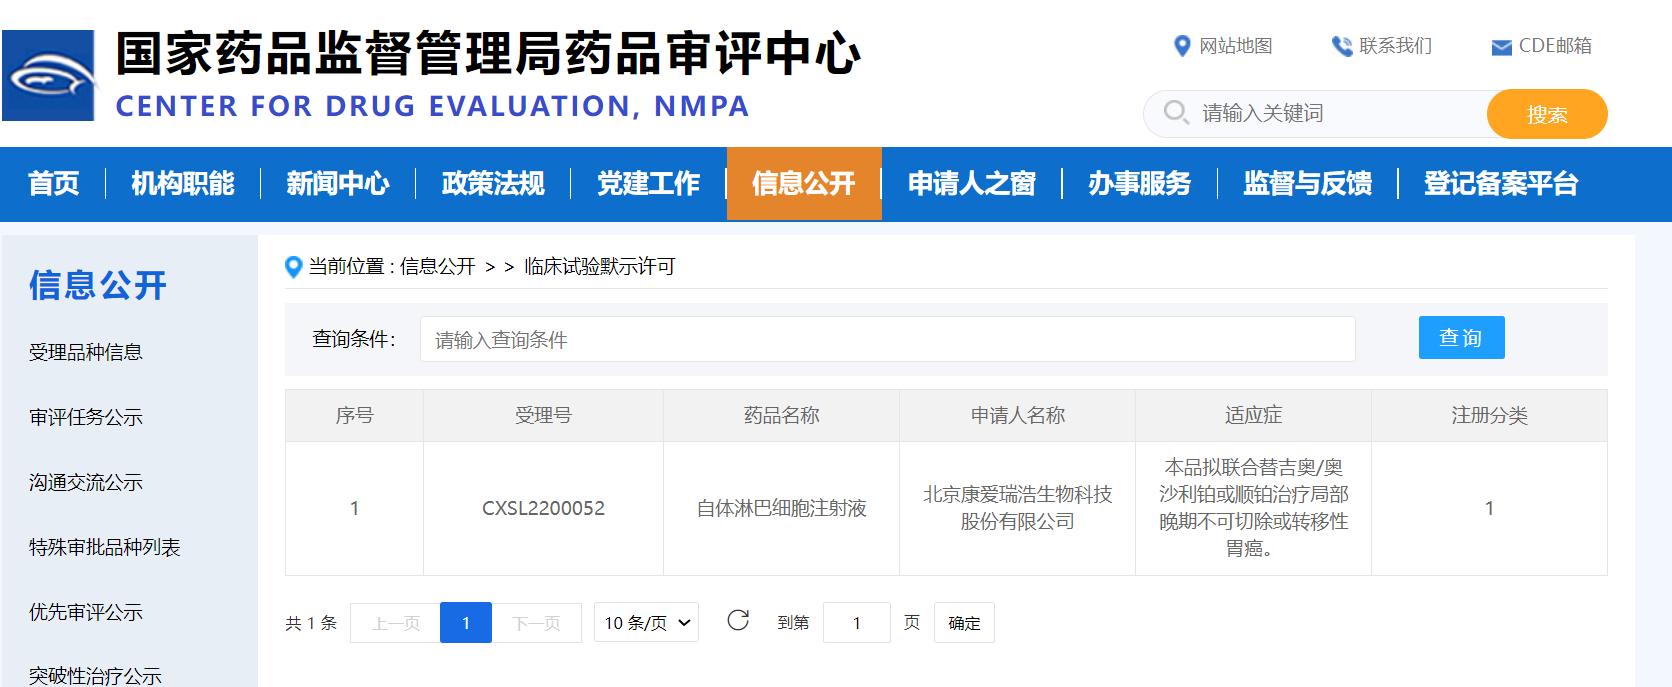Image resolution: width=1672 pixels, height=687 pixels.
Task: Open the 联系我们 link
Action: pyautogui.click(x=1395, y=46)
